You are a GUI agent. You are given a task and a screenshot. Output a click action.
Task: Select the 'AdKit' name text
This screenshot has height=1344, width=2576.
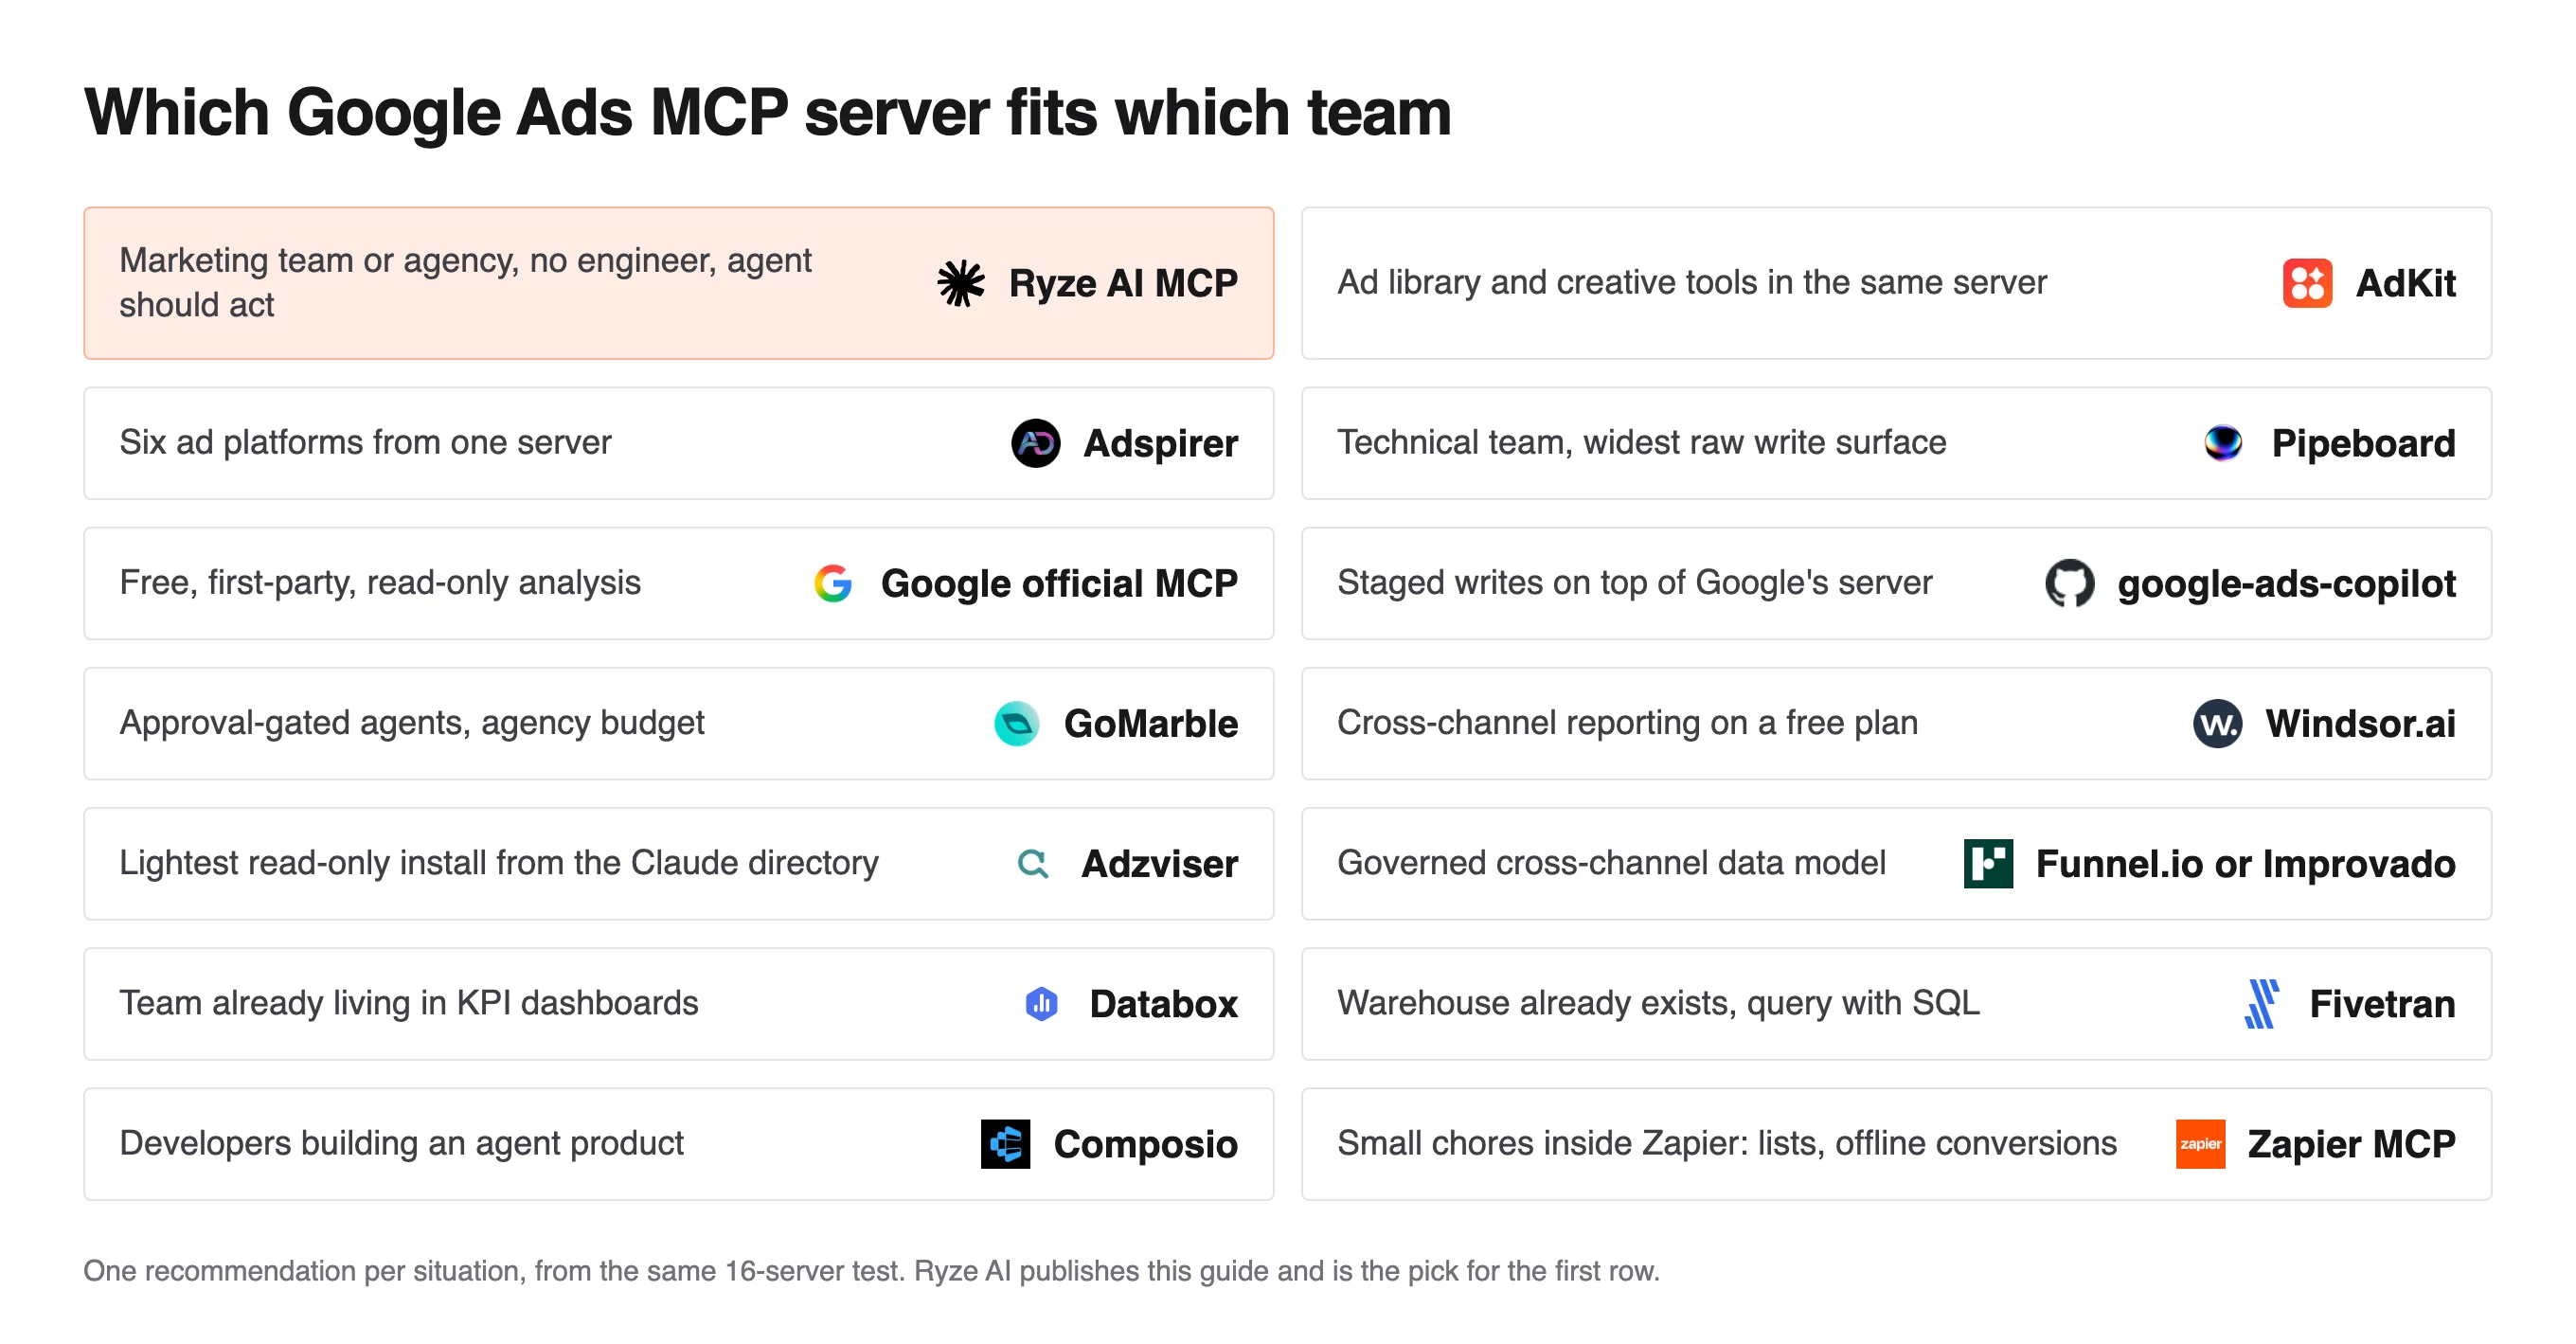click(2405, 283)
